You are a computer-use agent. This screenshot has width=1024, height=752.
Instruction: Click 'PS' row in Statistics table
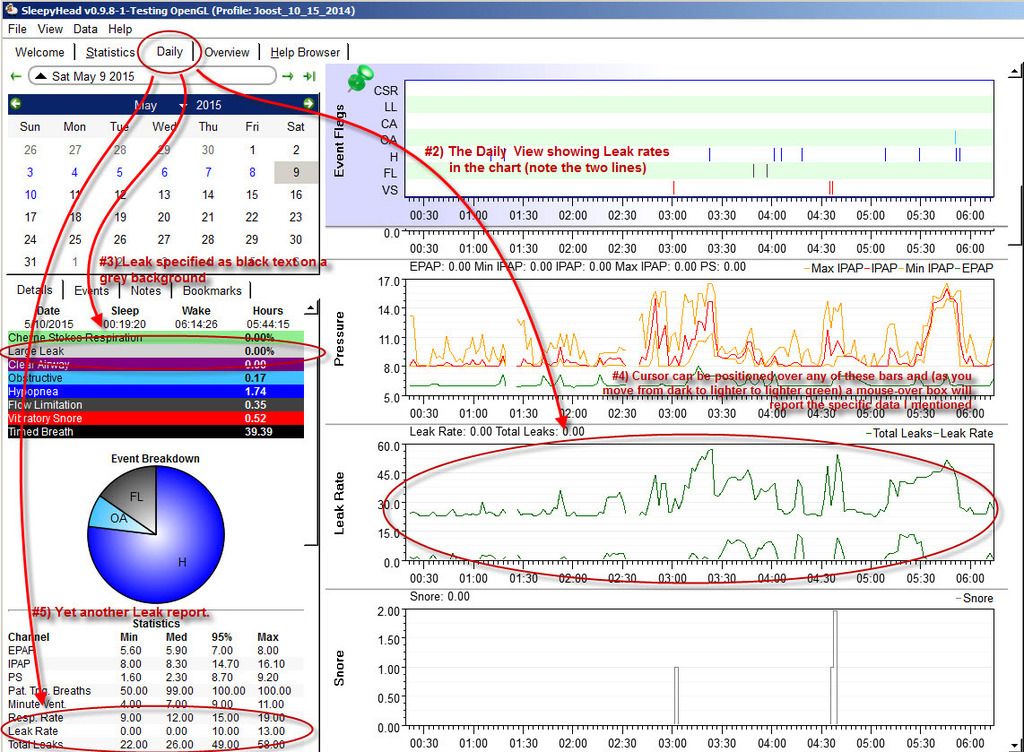coord(155,677)
